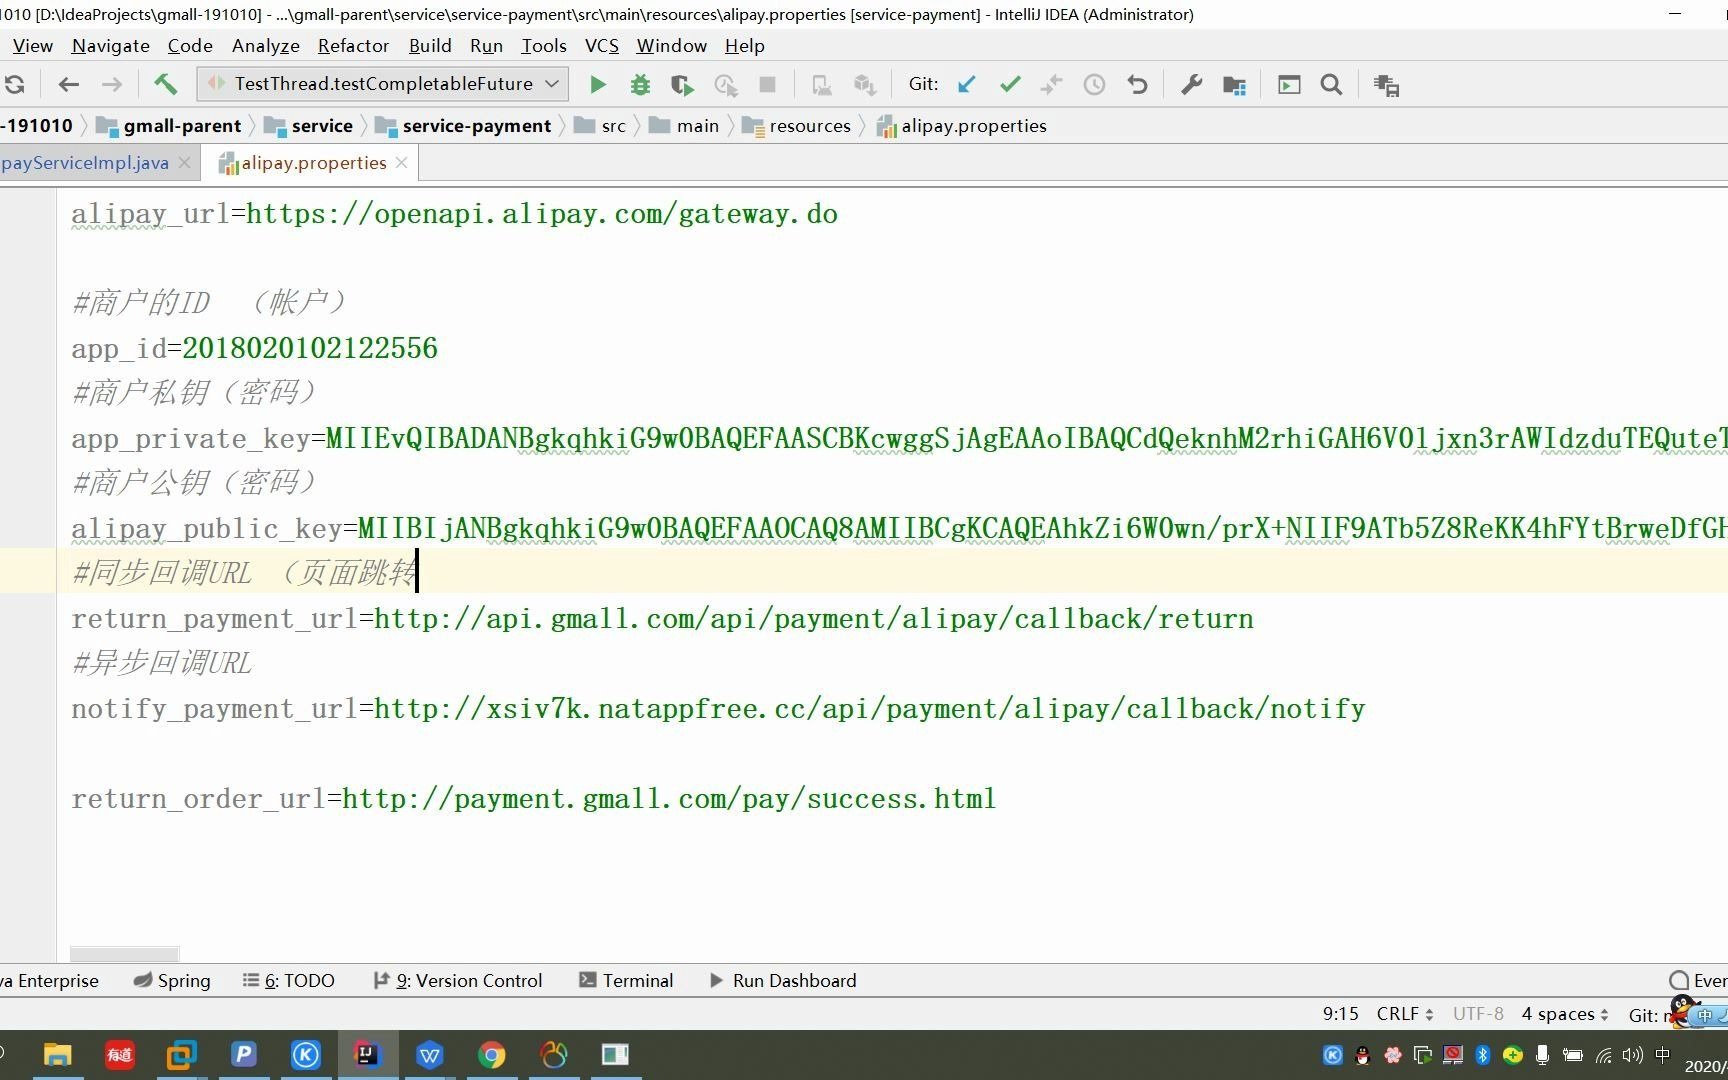
Task: Click the Stop square button
Action: [768, 85]
